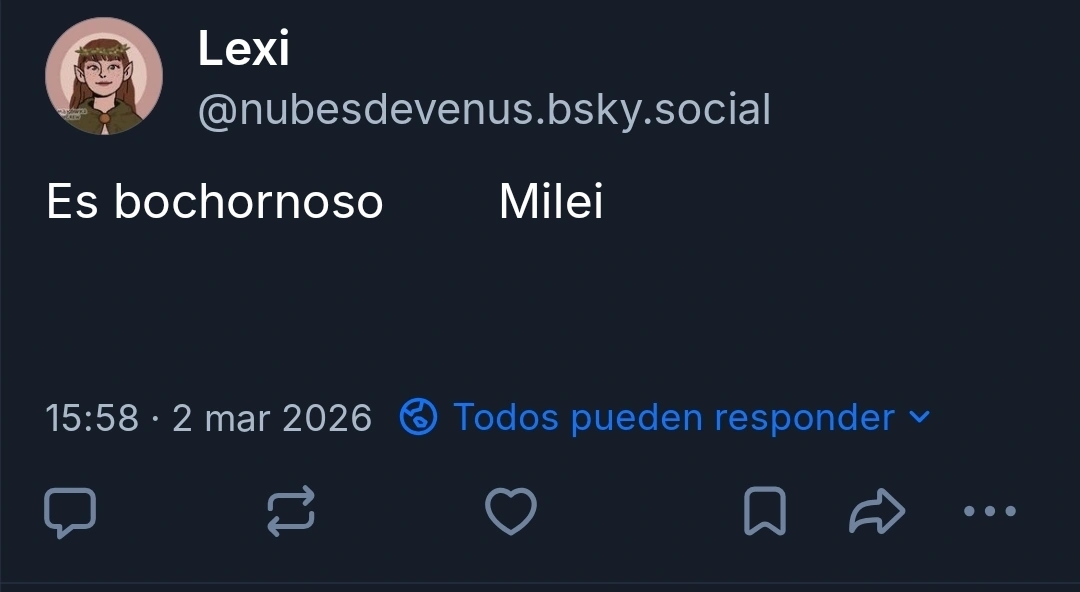1080x592 pixels.
Task: Save the post with the bookmark icon
Action: (x=765, y=511)
